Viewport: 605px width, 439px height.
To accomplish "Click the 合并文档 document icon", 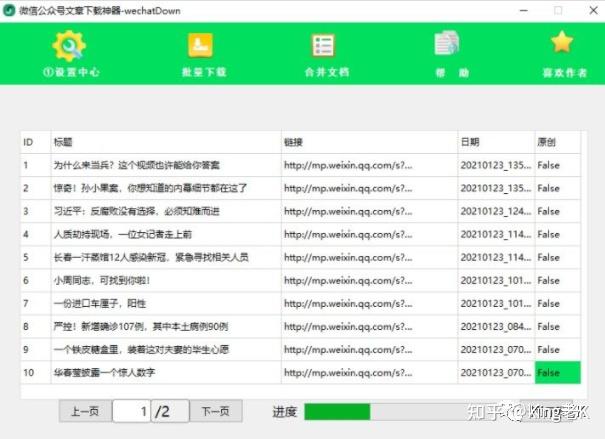I will [x=323, y=45].
